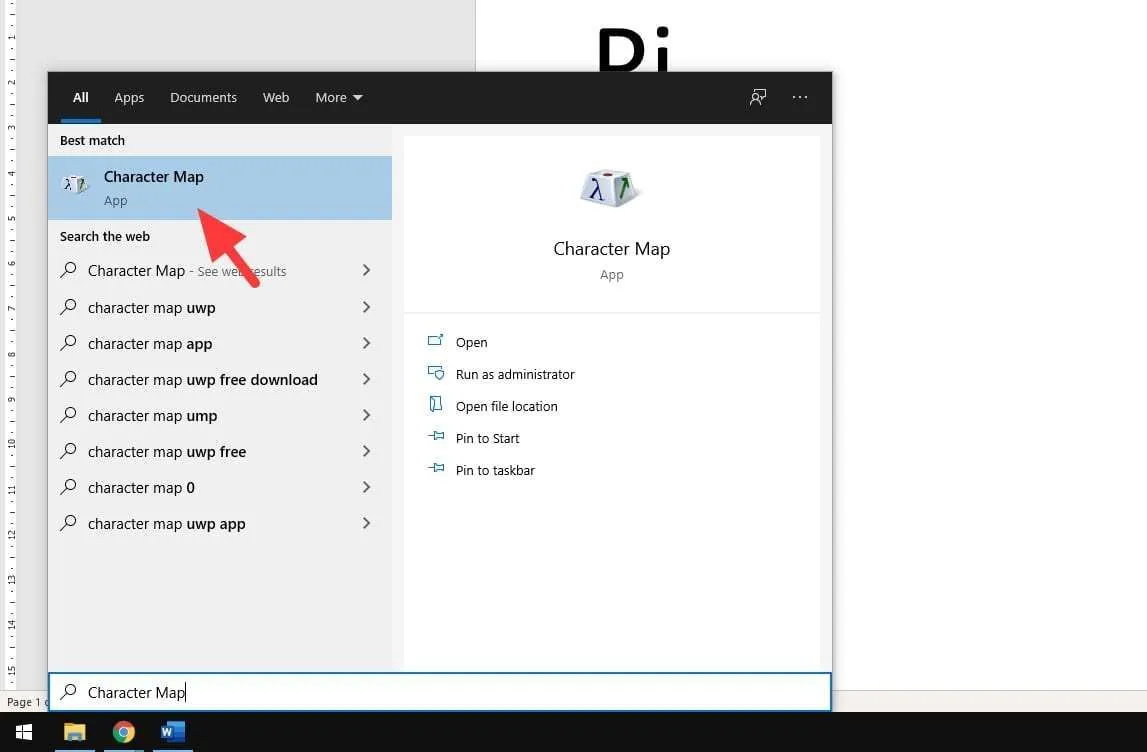
Task: Click Open in the preview pane
Action: [471, 342]
